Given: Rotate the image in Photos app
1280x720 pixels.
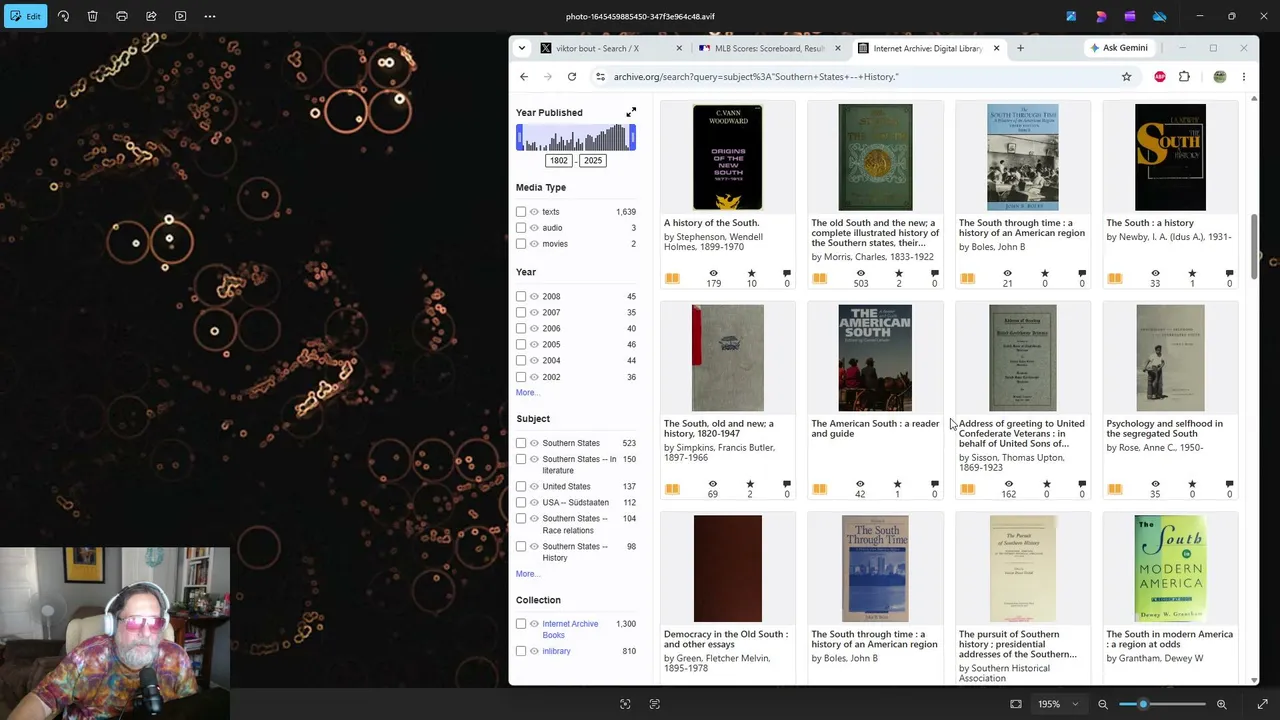Looking at the screenshot, I should click(63, 16).
